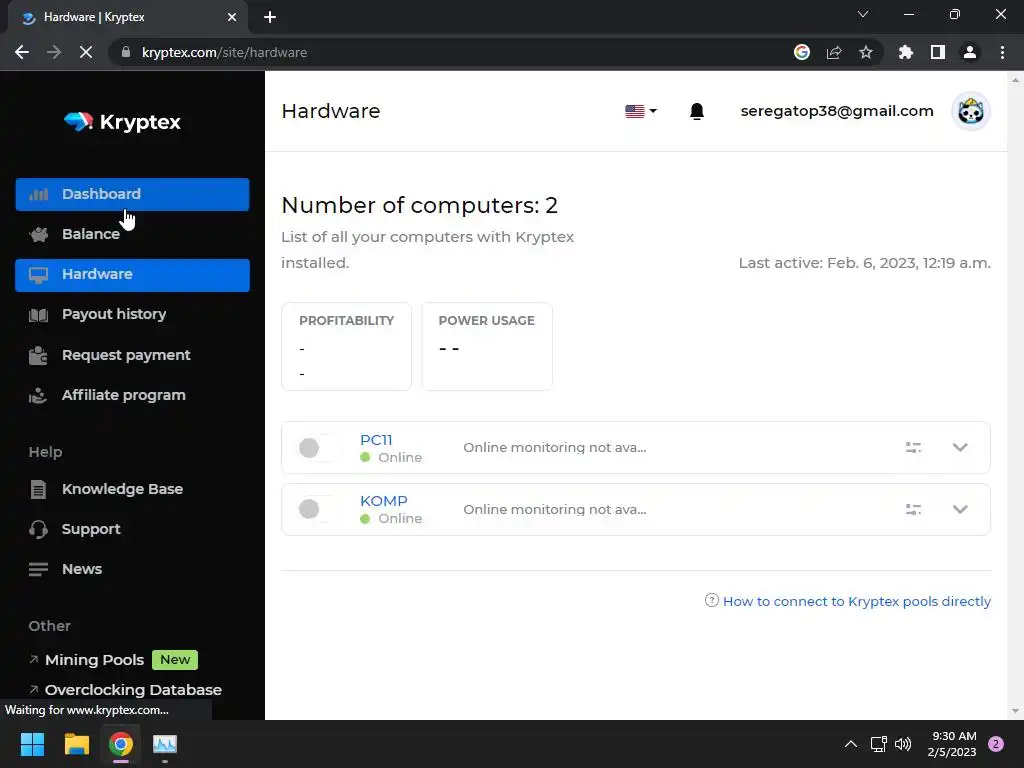The width and height of the screenshot is (1024, 768).
Task: Click Hardware monitor icon
Action: 39,275
